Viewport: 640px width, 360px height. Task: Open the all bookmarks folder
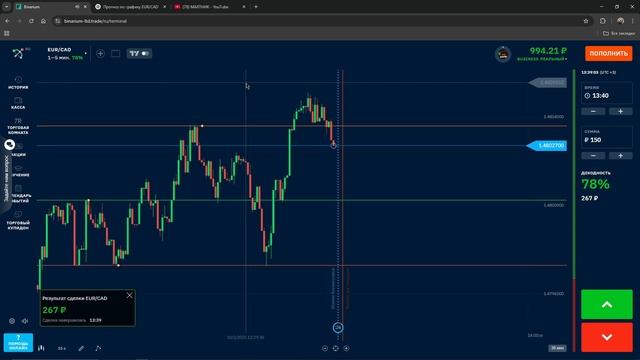click(619, 33)
